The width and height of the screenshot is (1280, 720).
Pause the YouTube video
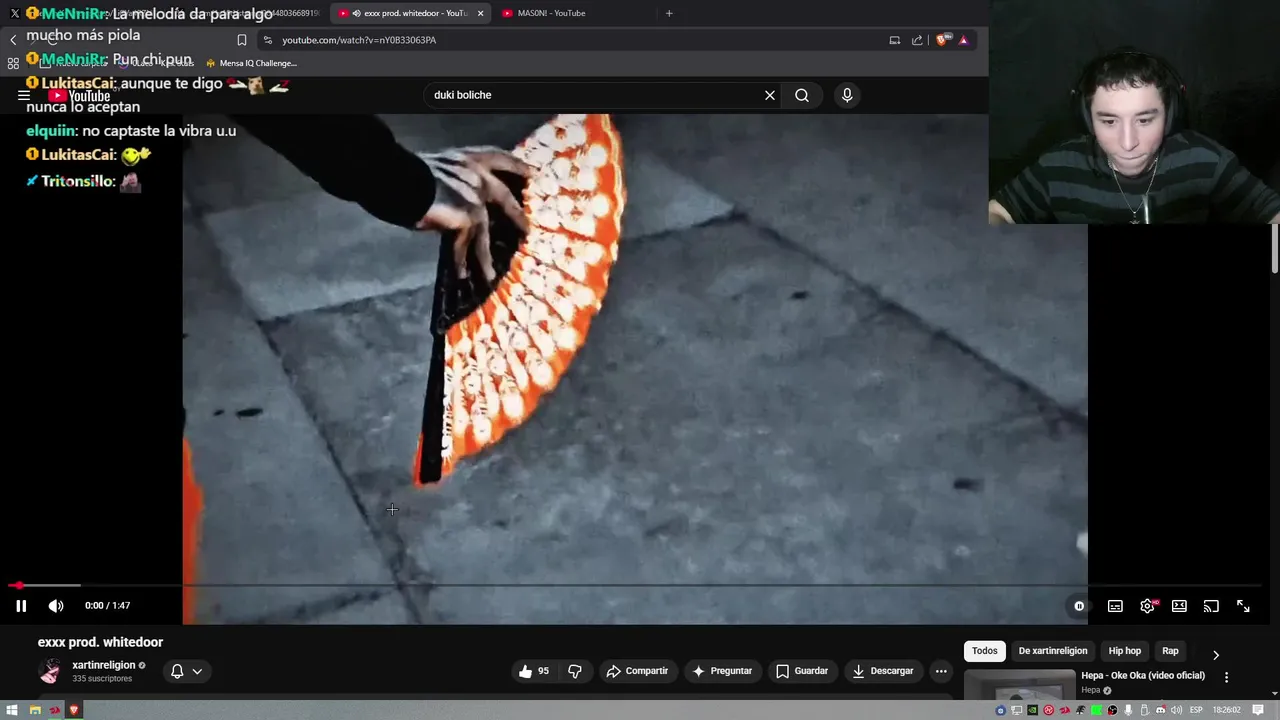pyautogui.click(x=21, y=606)
